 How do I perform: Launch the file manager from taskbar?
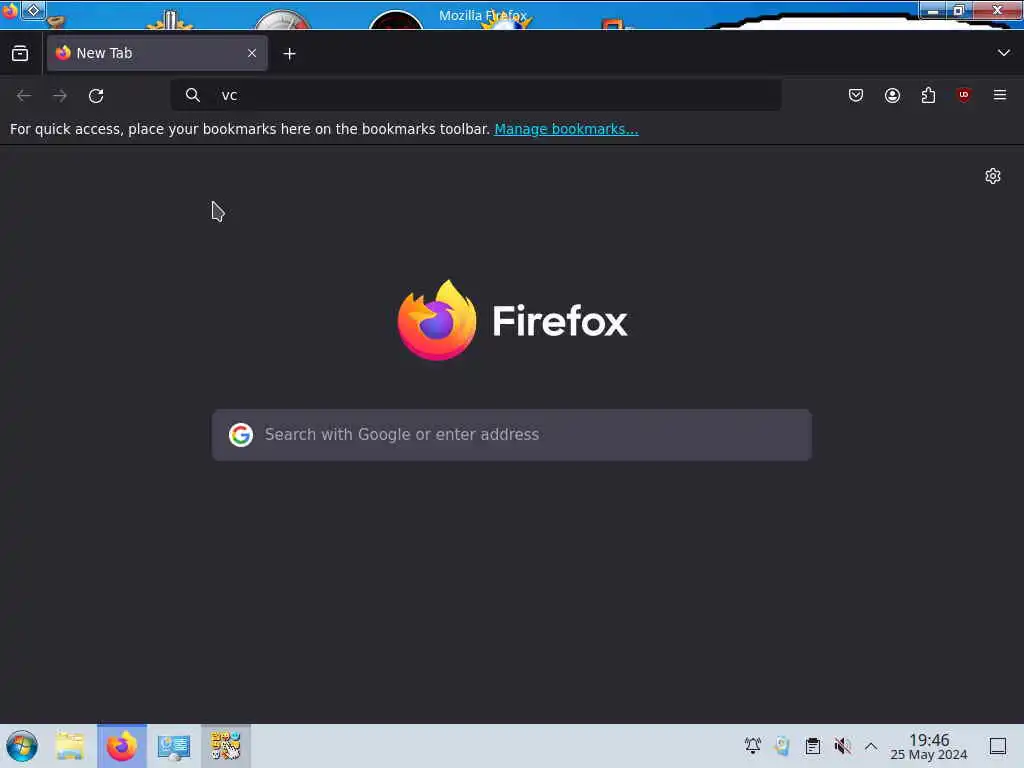pos(70,746)
